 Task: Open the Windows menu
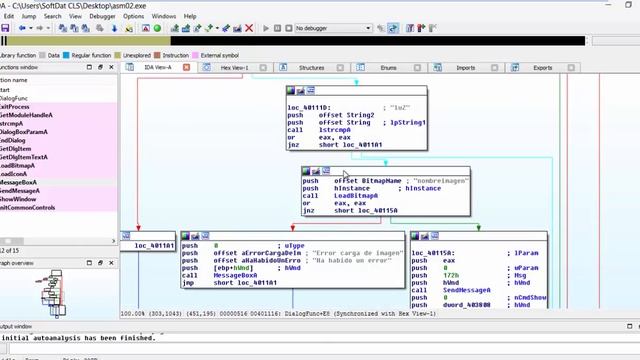[164, 16]
